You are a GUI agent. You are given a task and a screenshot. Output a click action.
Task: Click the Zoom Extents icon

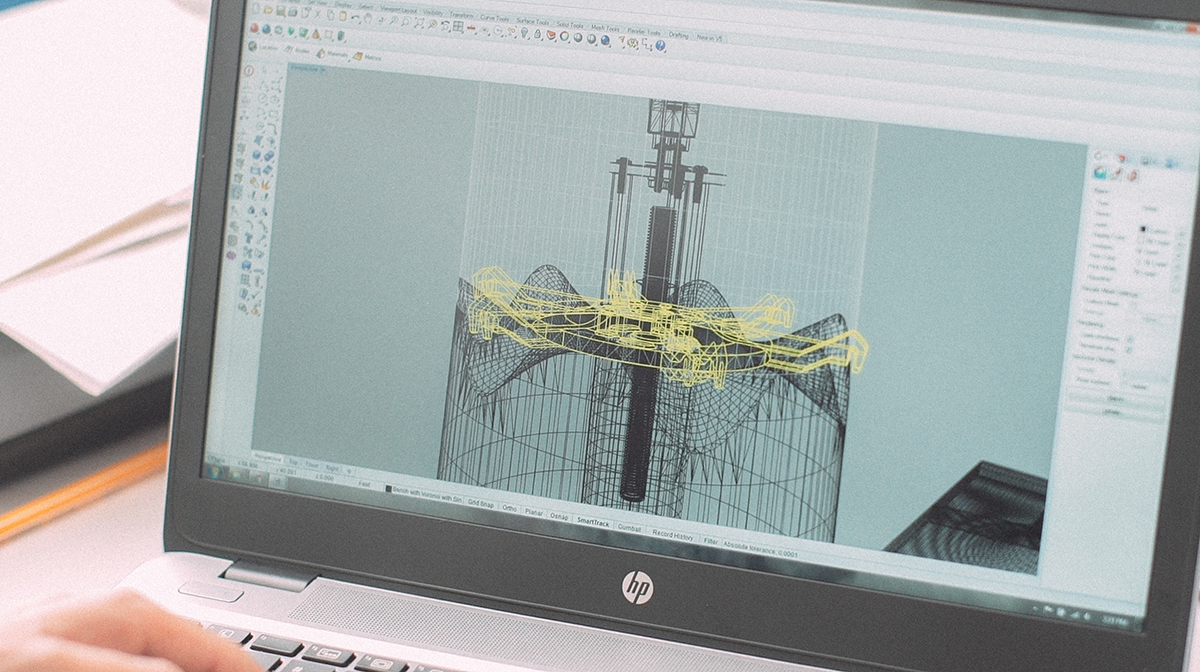tap(419, 24)
